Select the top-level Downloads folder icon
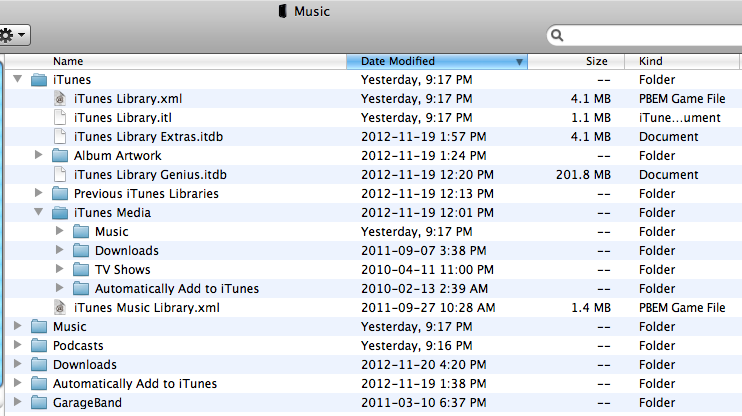742x416 pixels. pyautogui.click(x=39, y=364)
